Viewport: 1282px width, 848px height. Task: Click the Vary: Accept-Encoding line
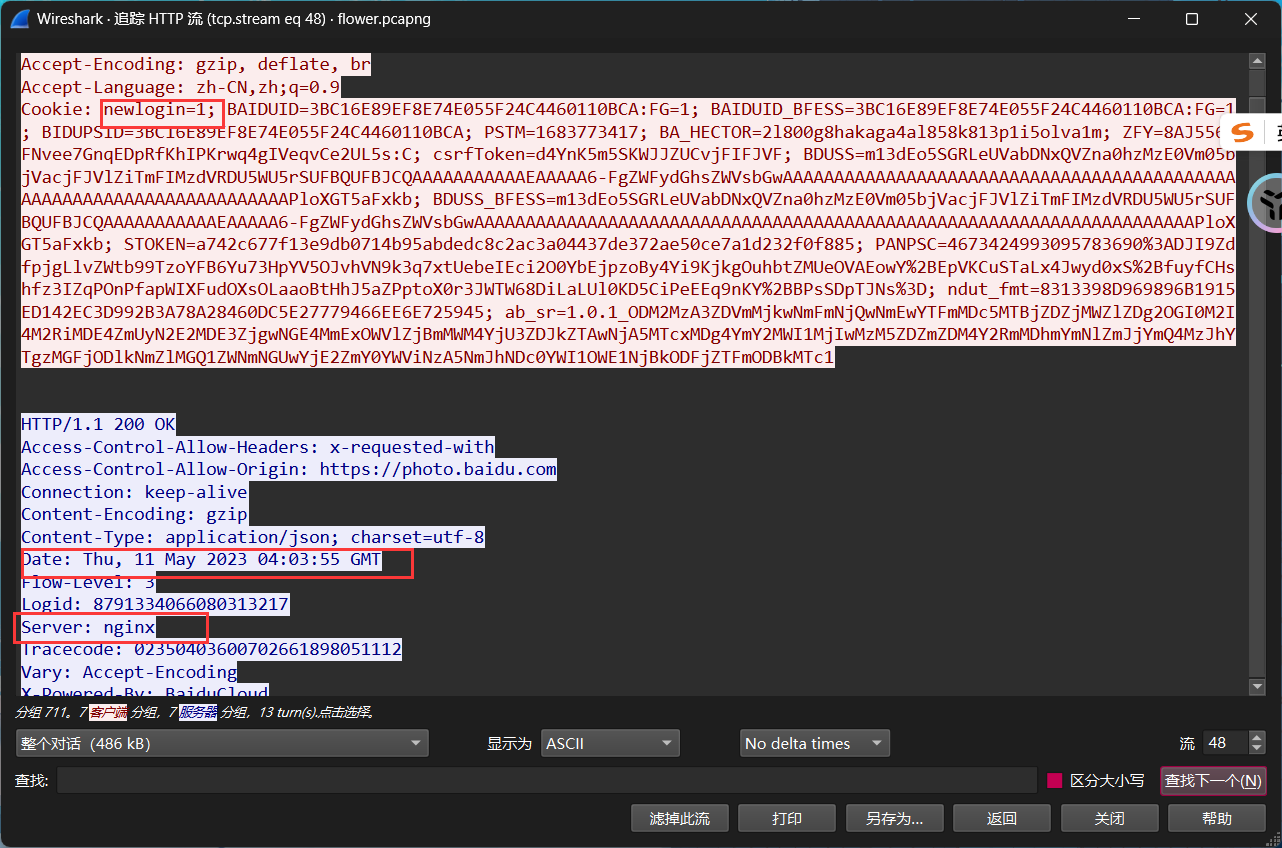(x=129, y=672)
